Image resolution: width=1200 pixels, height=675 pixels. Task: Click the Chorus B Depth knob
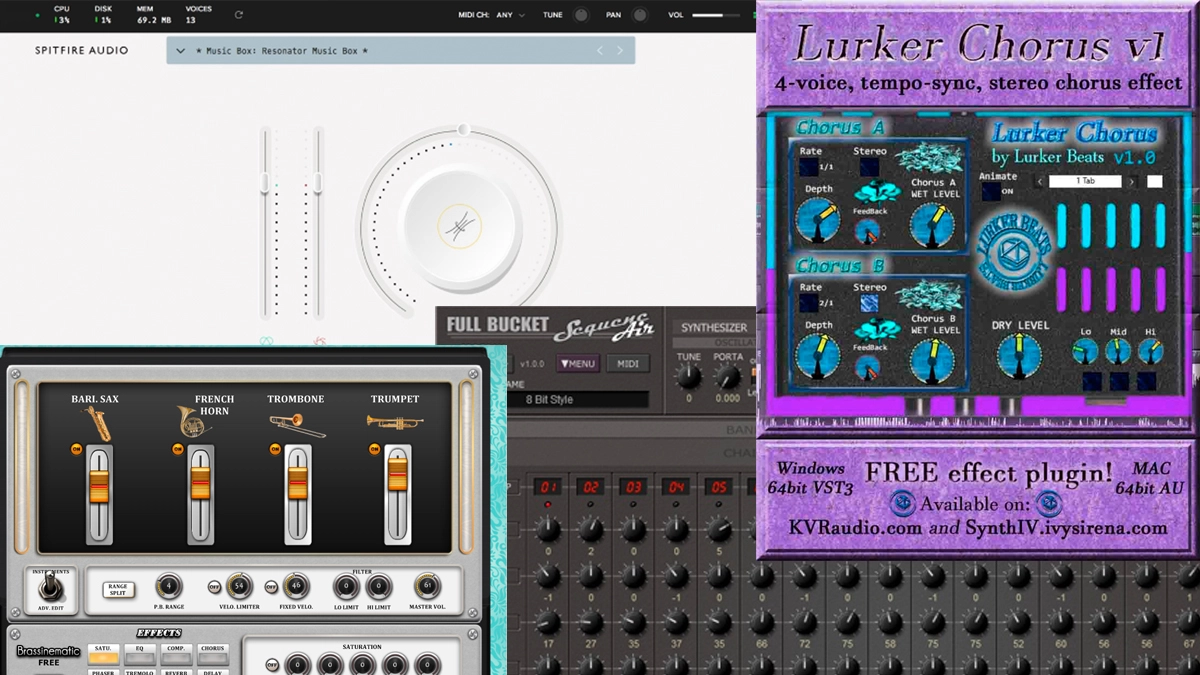click(818, 357)
